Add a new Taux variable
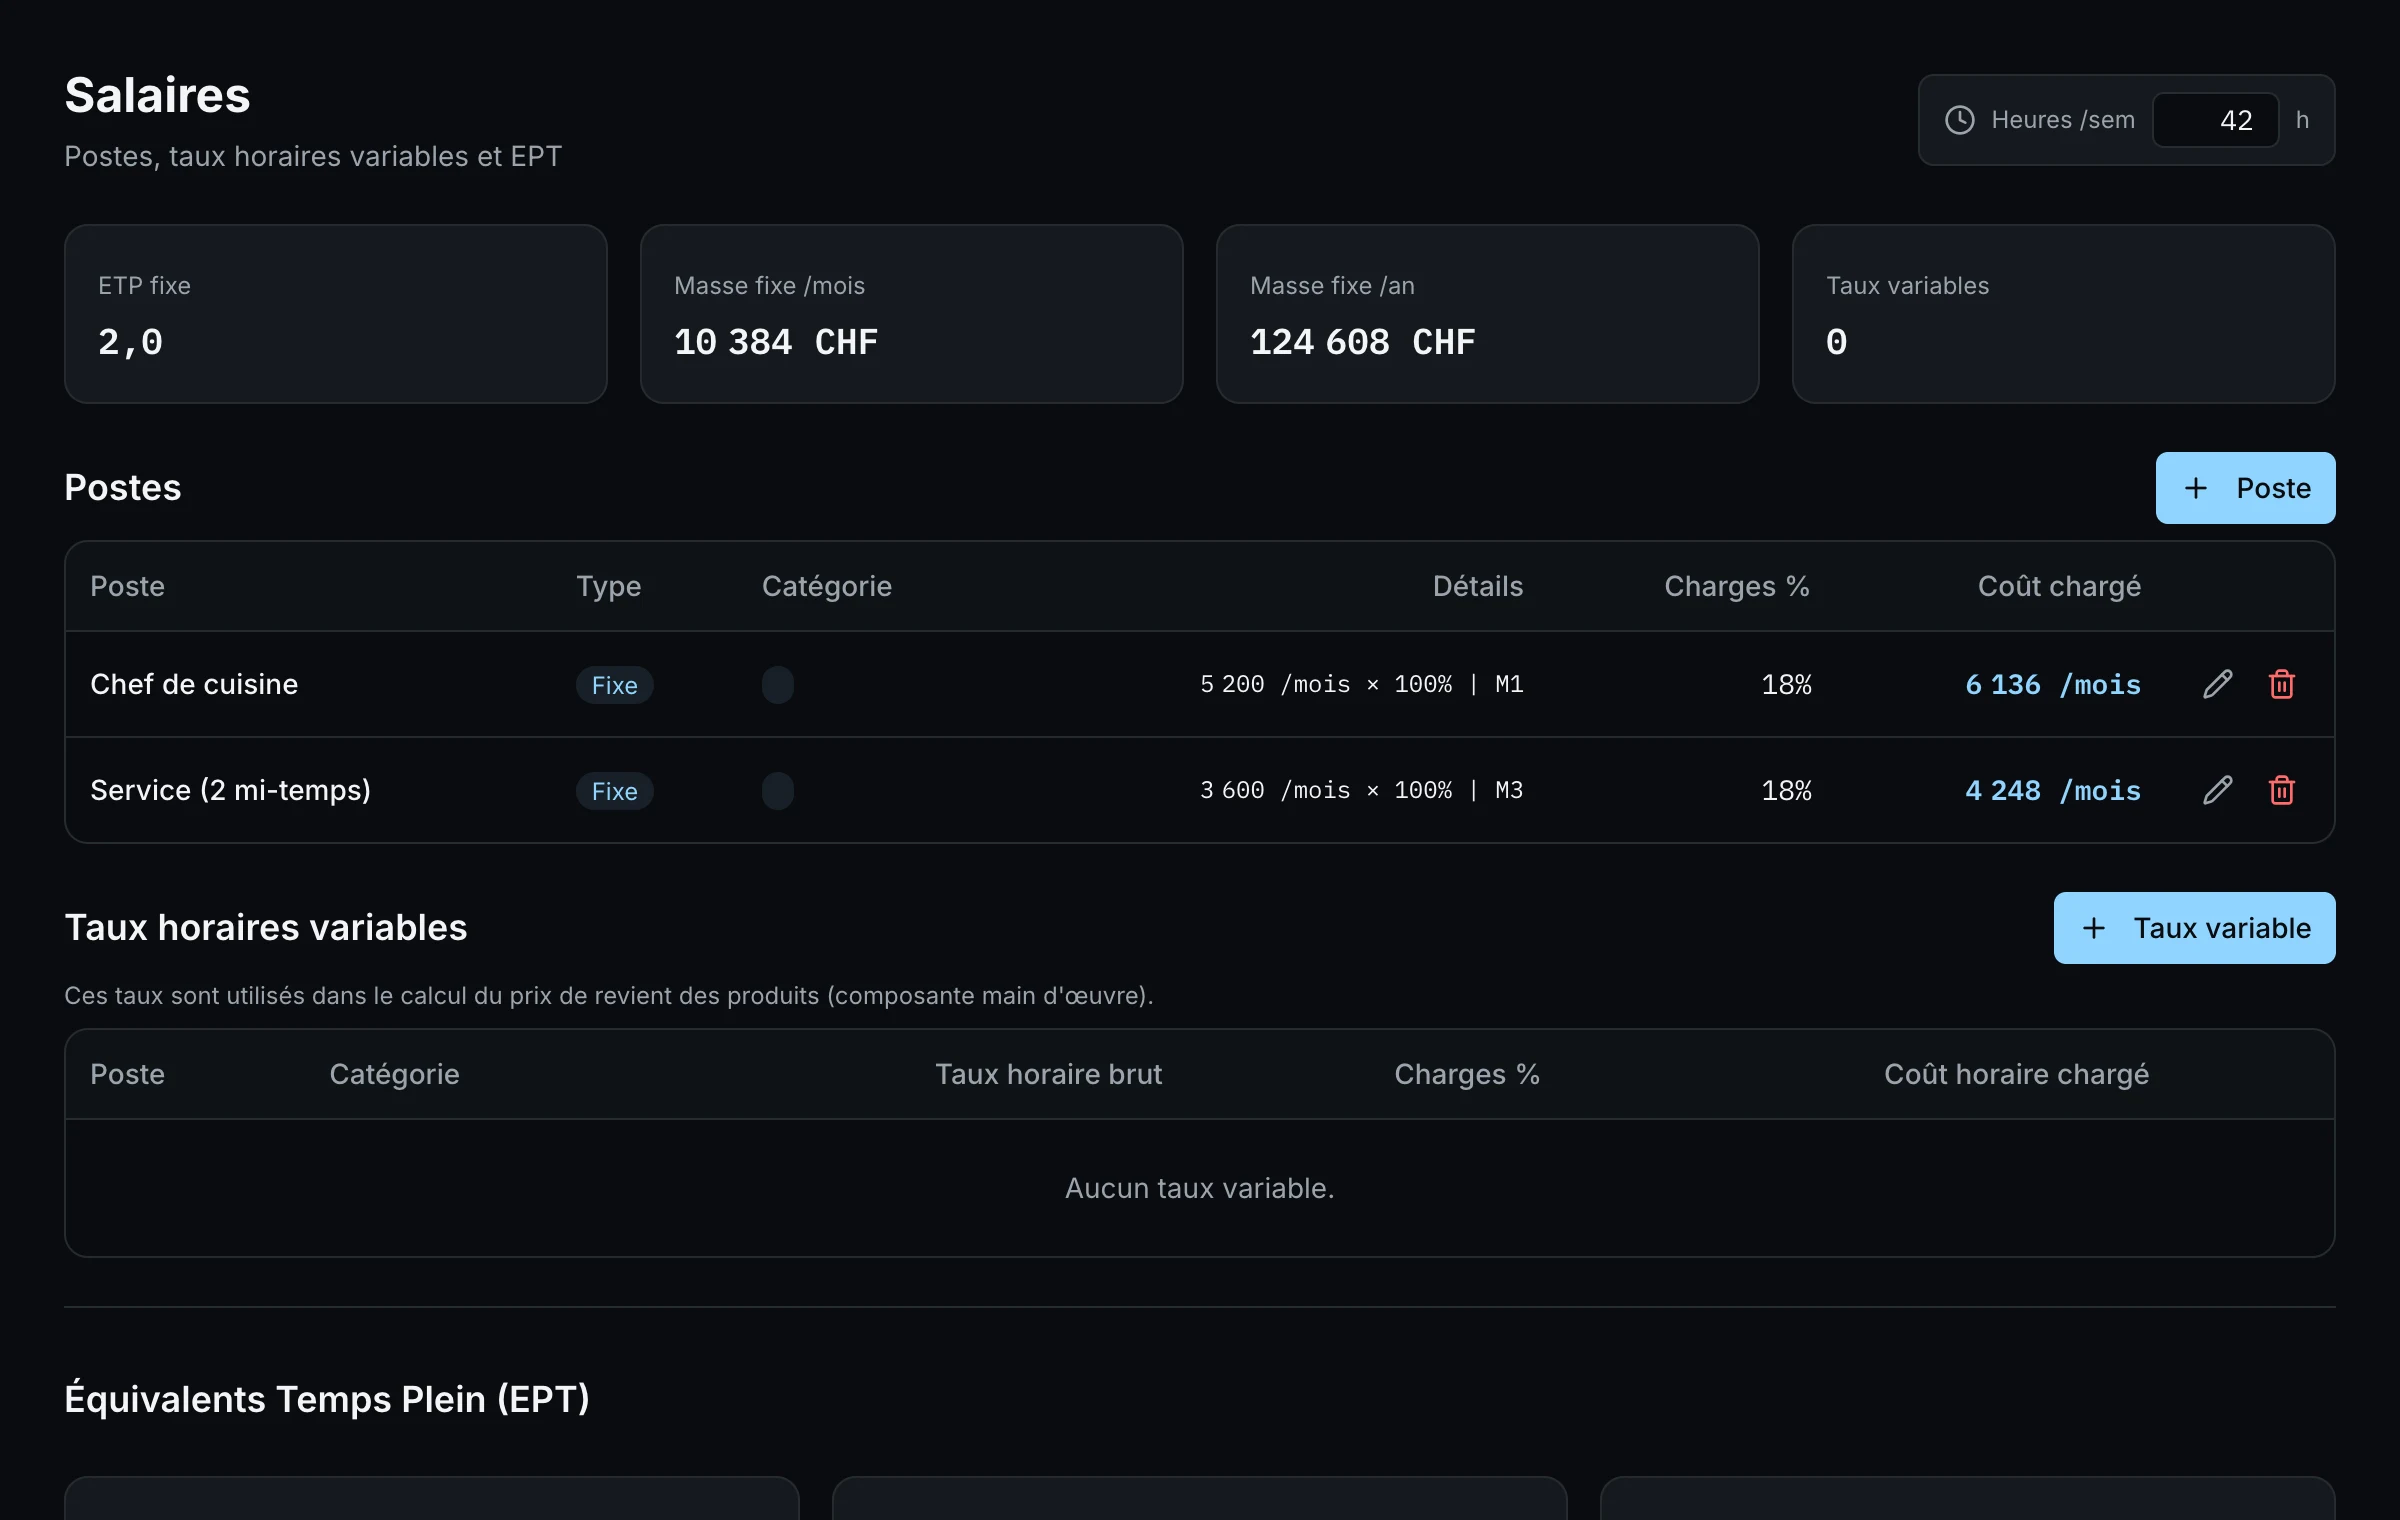Image resolution: width=2400 pixels, height=1520 pixels. pos(2194,928)
